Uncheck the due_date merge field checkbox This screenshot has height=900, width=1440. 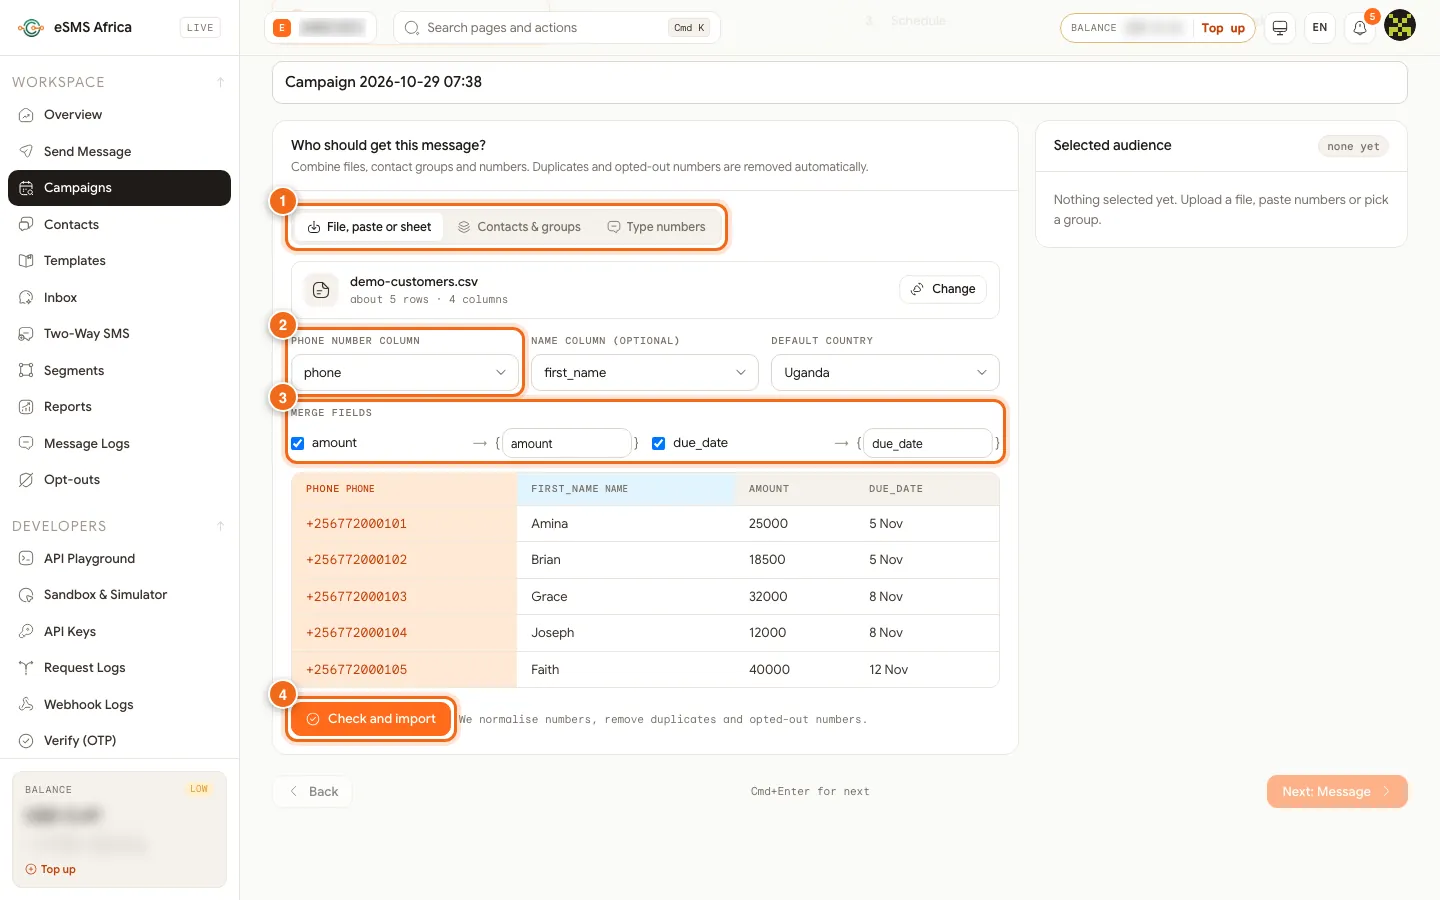coord(659,443)
